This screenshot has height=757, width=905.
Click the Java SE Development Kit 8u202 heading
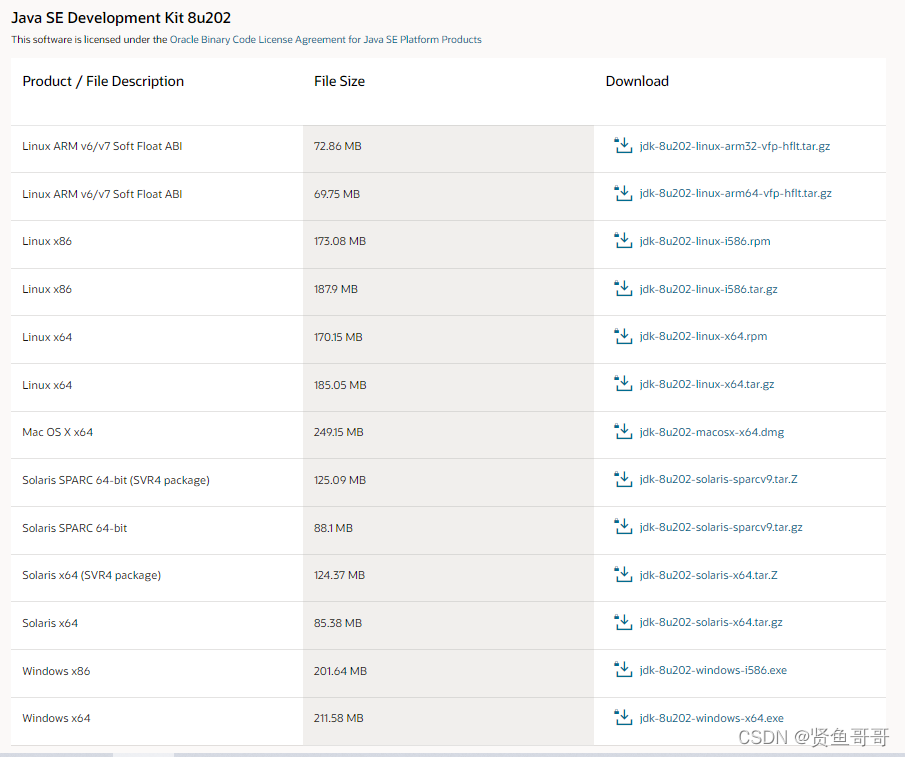[x=121, y=18]
